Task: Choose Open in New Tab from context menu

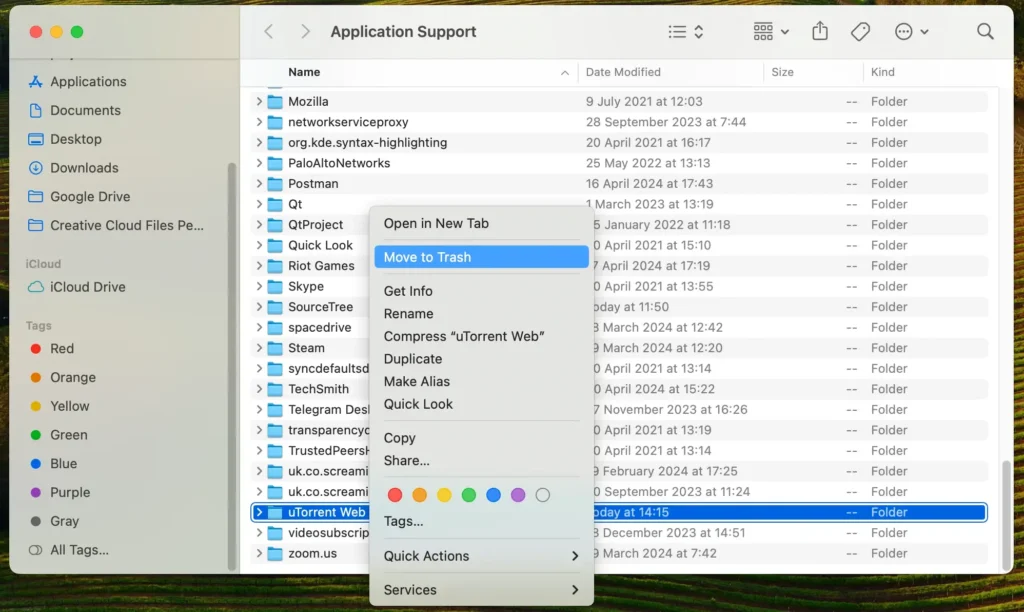Action: click(481, 223)
